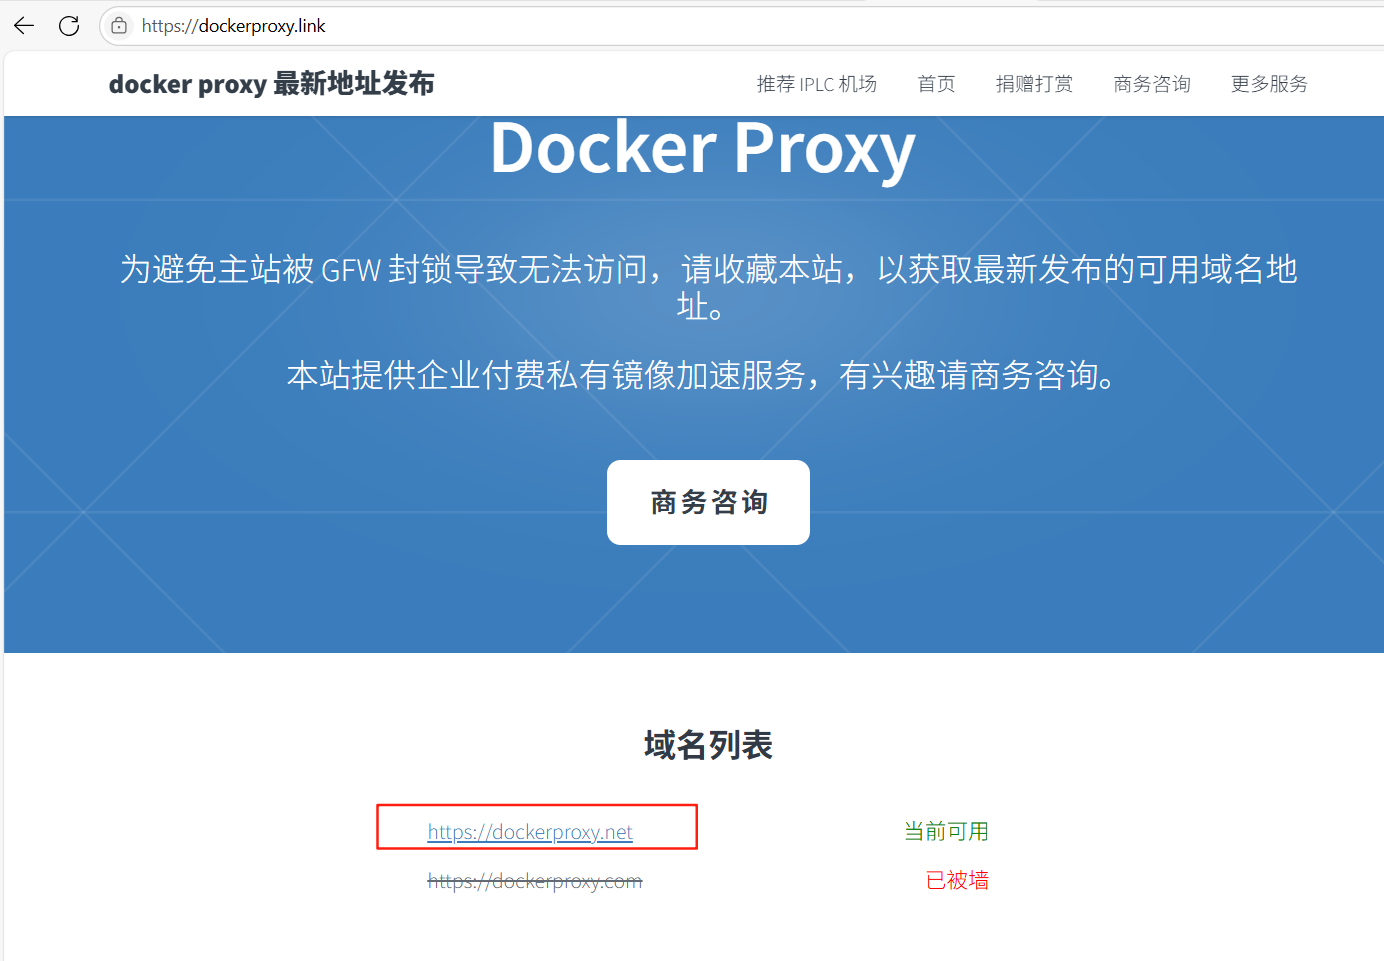Open the 更多服务 navigation item
This screenshot has height=961, width=1384.
tap(1270, 84)
